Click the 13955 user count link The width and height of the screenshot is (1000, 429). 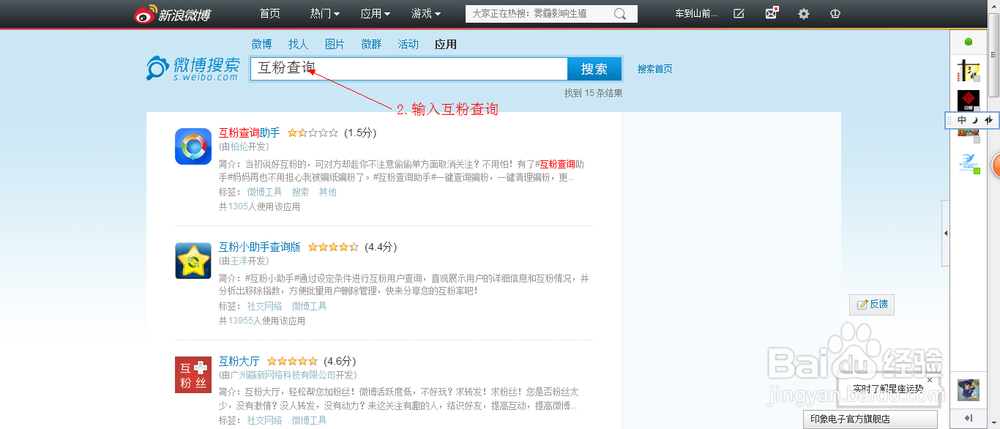pyautogui.click(x=240, y=321)
